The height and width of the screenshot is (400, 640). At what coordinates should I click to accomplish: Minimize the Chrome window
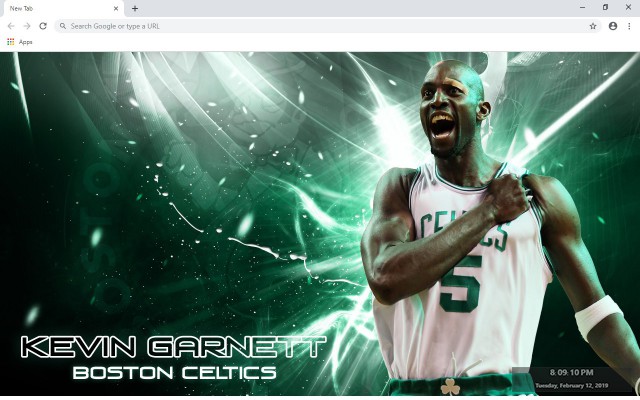[x=582, y=7]
